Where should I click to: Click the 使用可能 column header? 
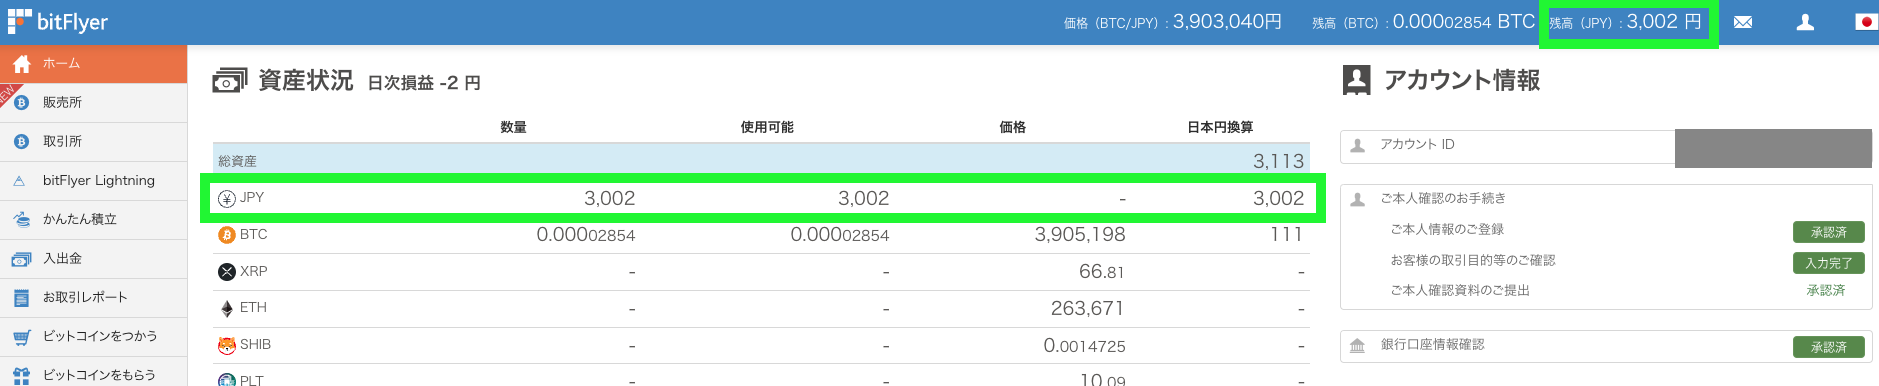pyautogui.click(x=767, y=127)
